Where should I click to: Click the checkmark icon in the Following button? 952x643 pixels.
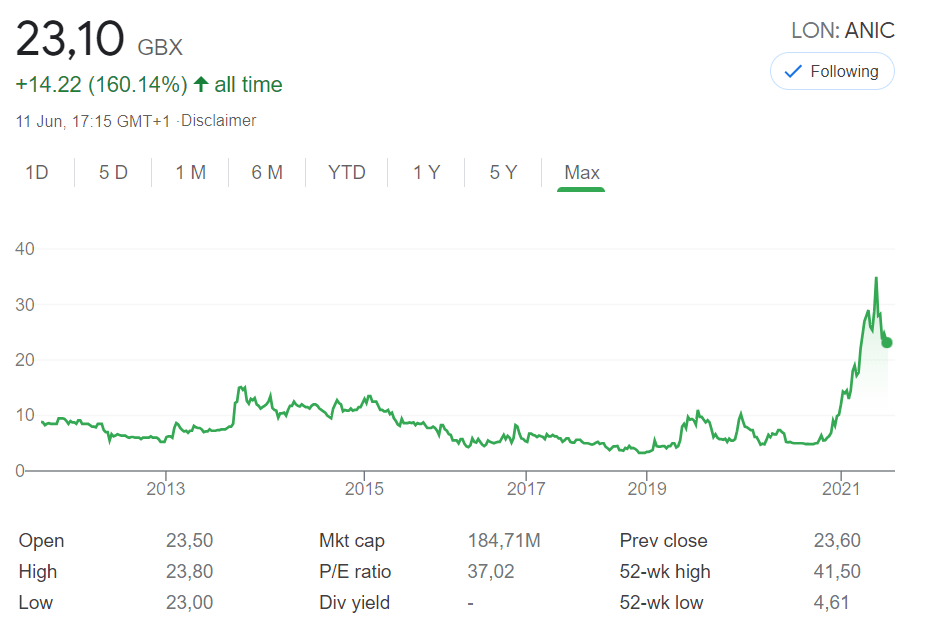[x=794, y=71]
